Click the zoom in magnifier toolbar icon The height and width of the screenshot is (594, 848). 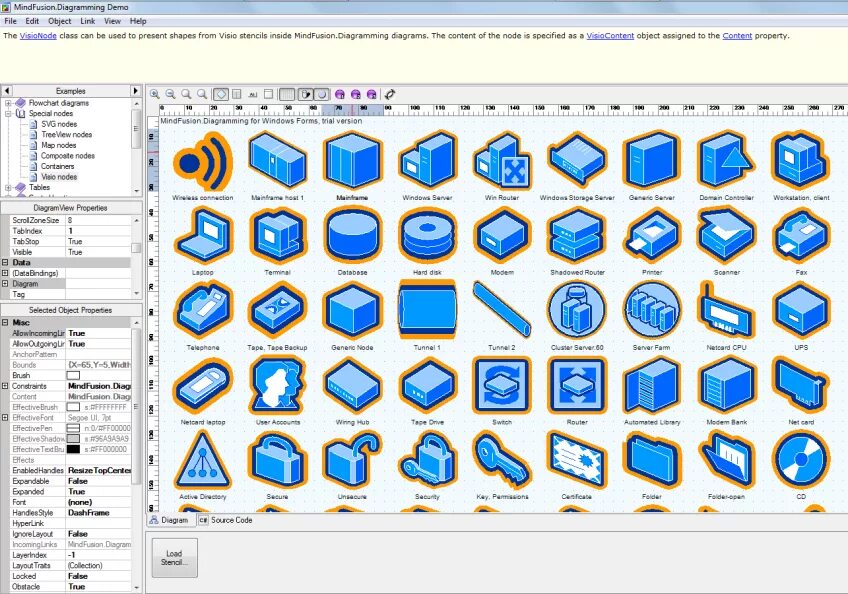[155, 94]
